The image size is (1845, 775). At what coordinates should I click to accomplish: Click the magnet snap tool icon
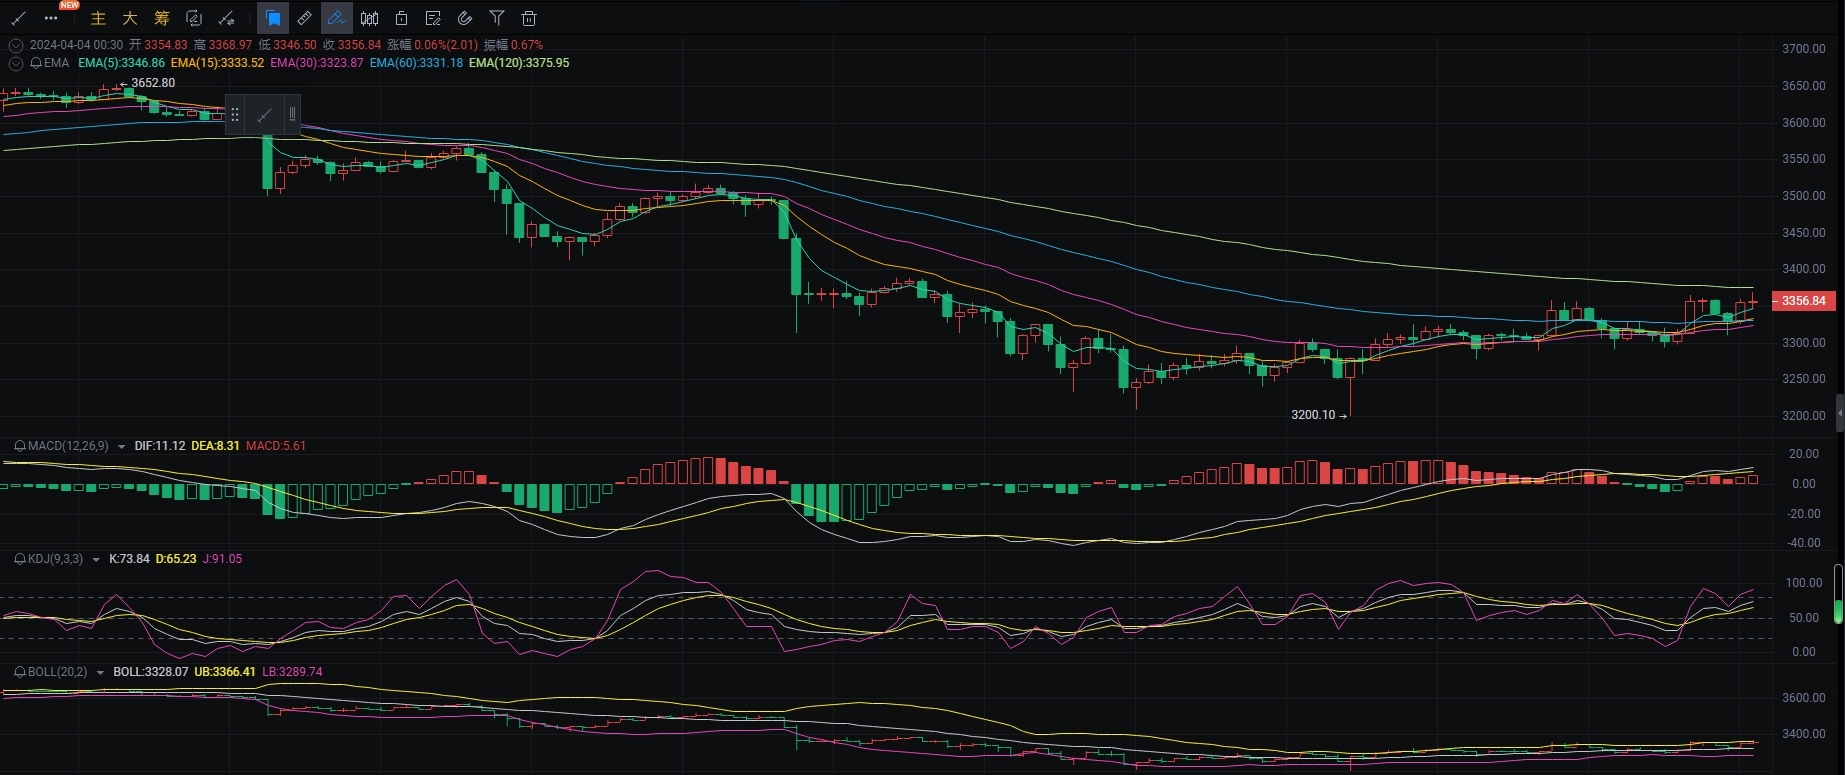465,18
